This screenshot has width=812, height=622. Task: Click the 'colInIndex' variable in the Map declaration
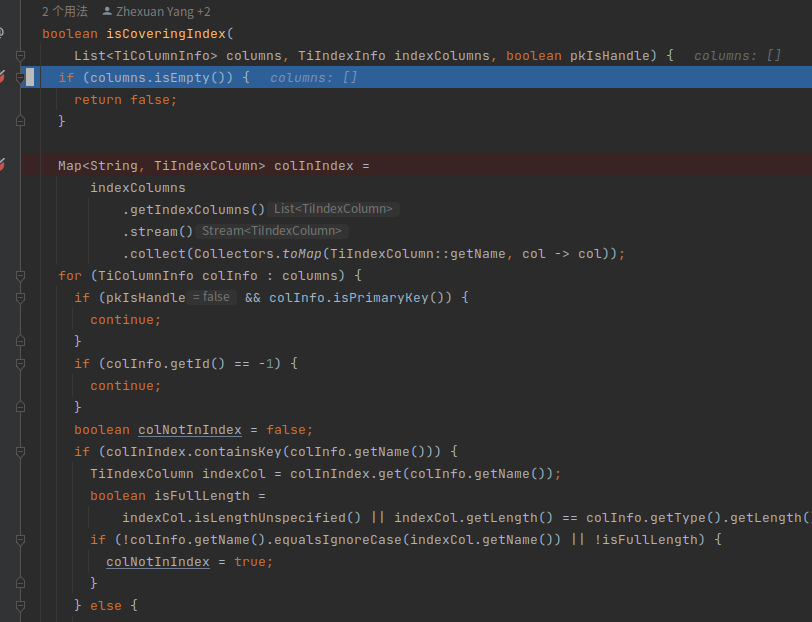(x=314, y=166)
